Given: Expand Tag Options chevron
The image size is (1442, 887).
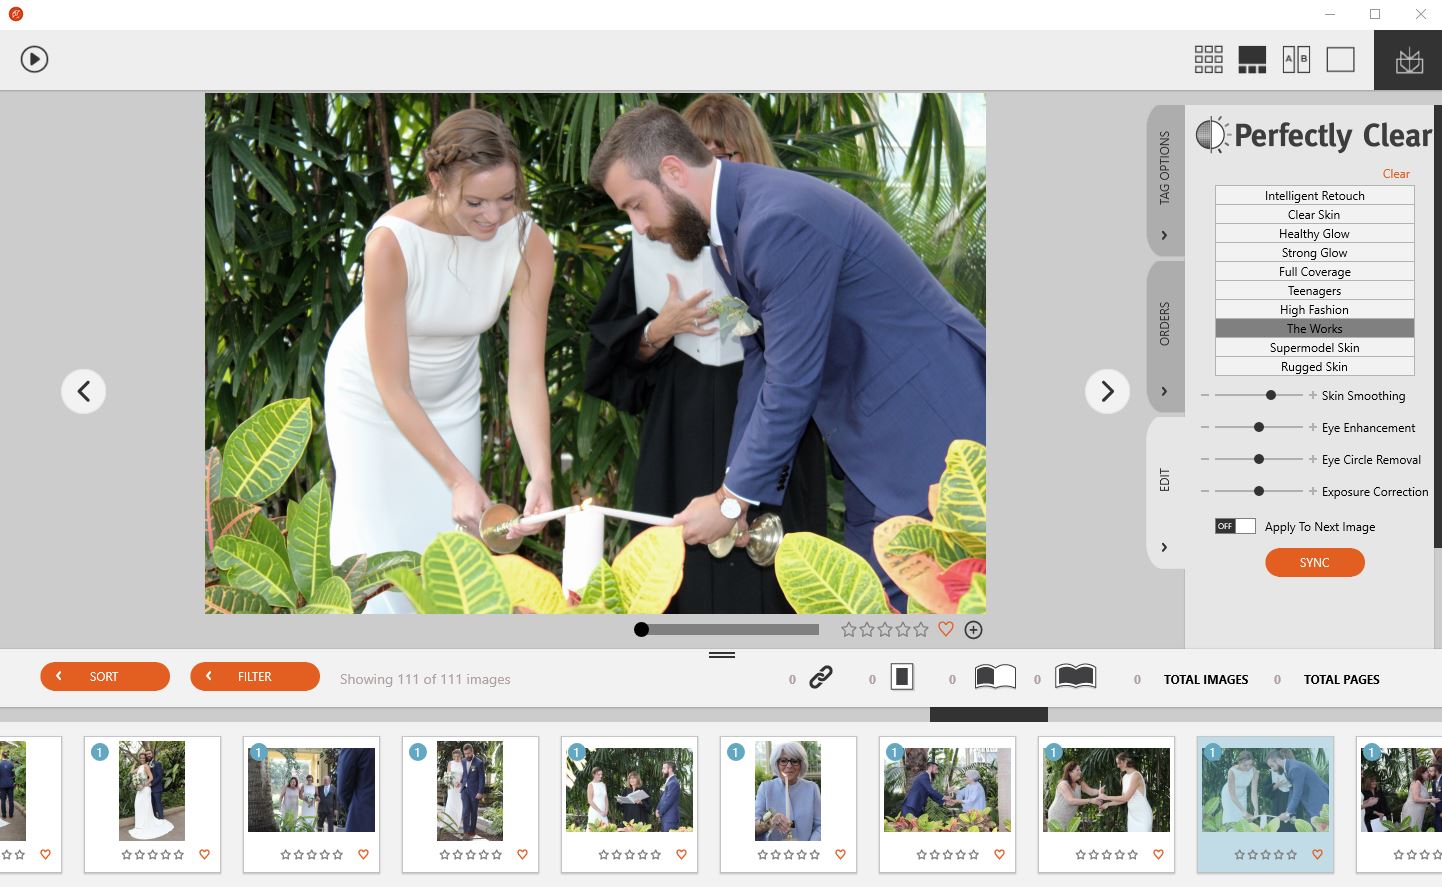Looking at the screenshot, I should (x=1164, y=236).
